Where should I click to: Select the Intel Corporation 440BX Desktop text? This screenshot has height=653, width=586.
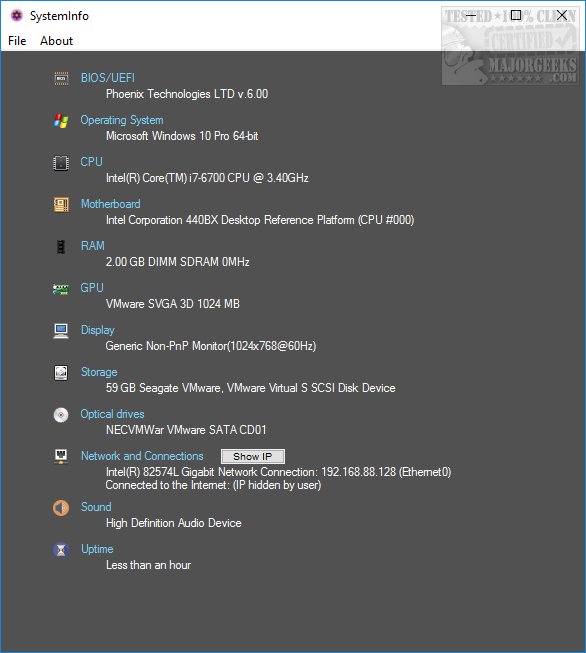tap(260, 220)
